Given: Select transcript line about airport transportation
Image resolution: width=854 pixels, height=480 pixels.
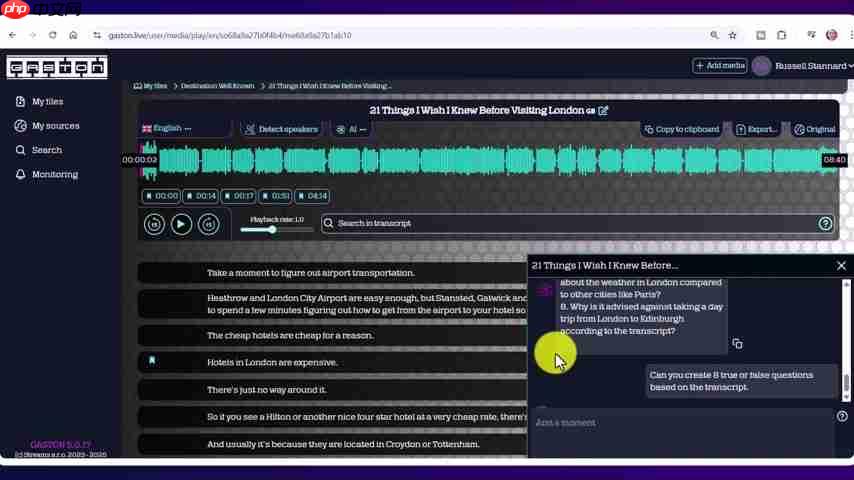Looking at the screenshot, I should click(x=332, y=273).
